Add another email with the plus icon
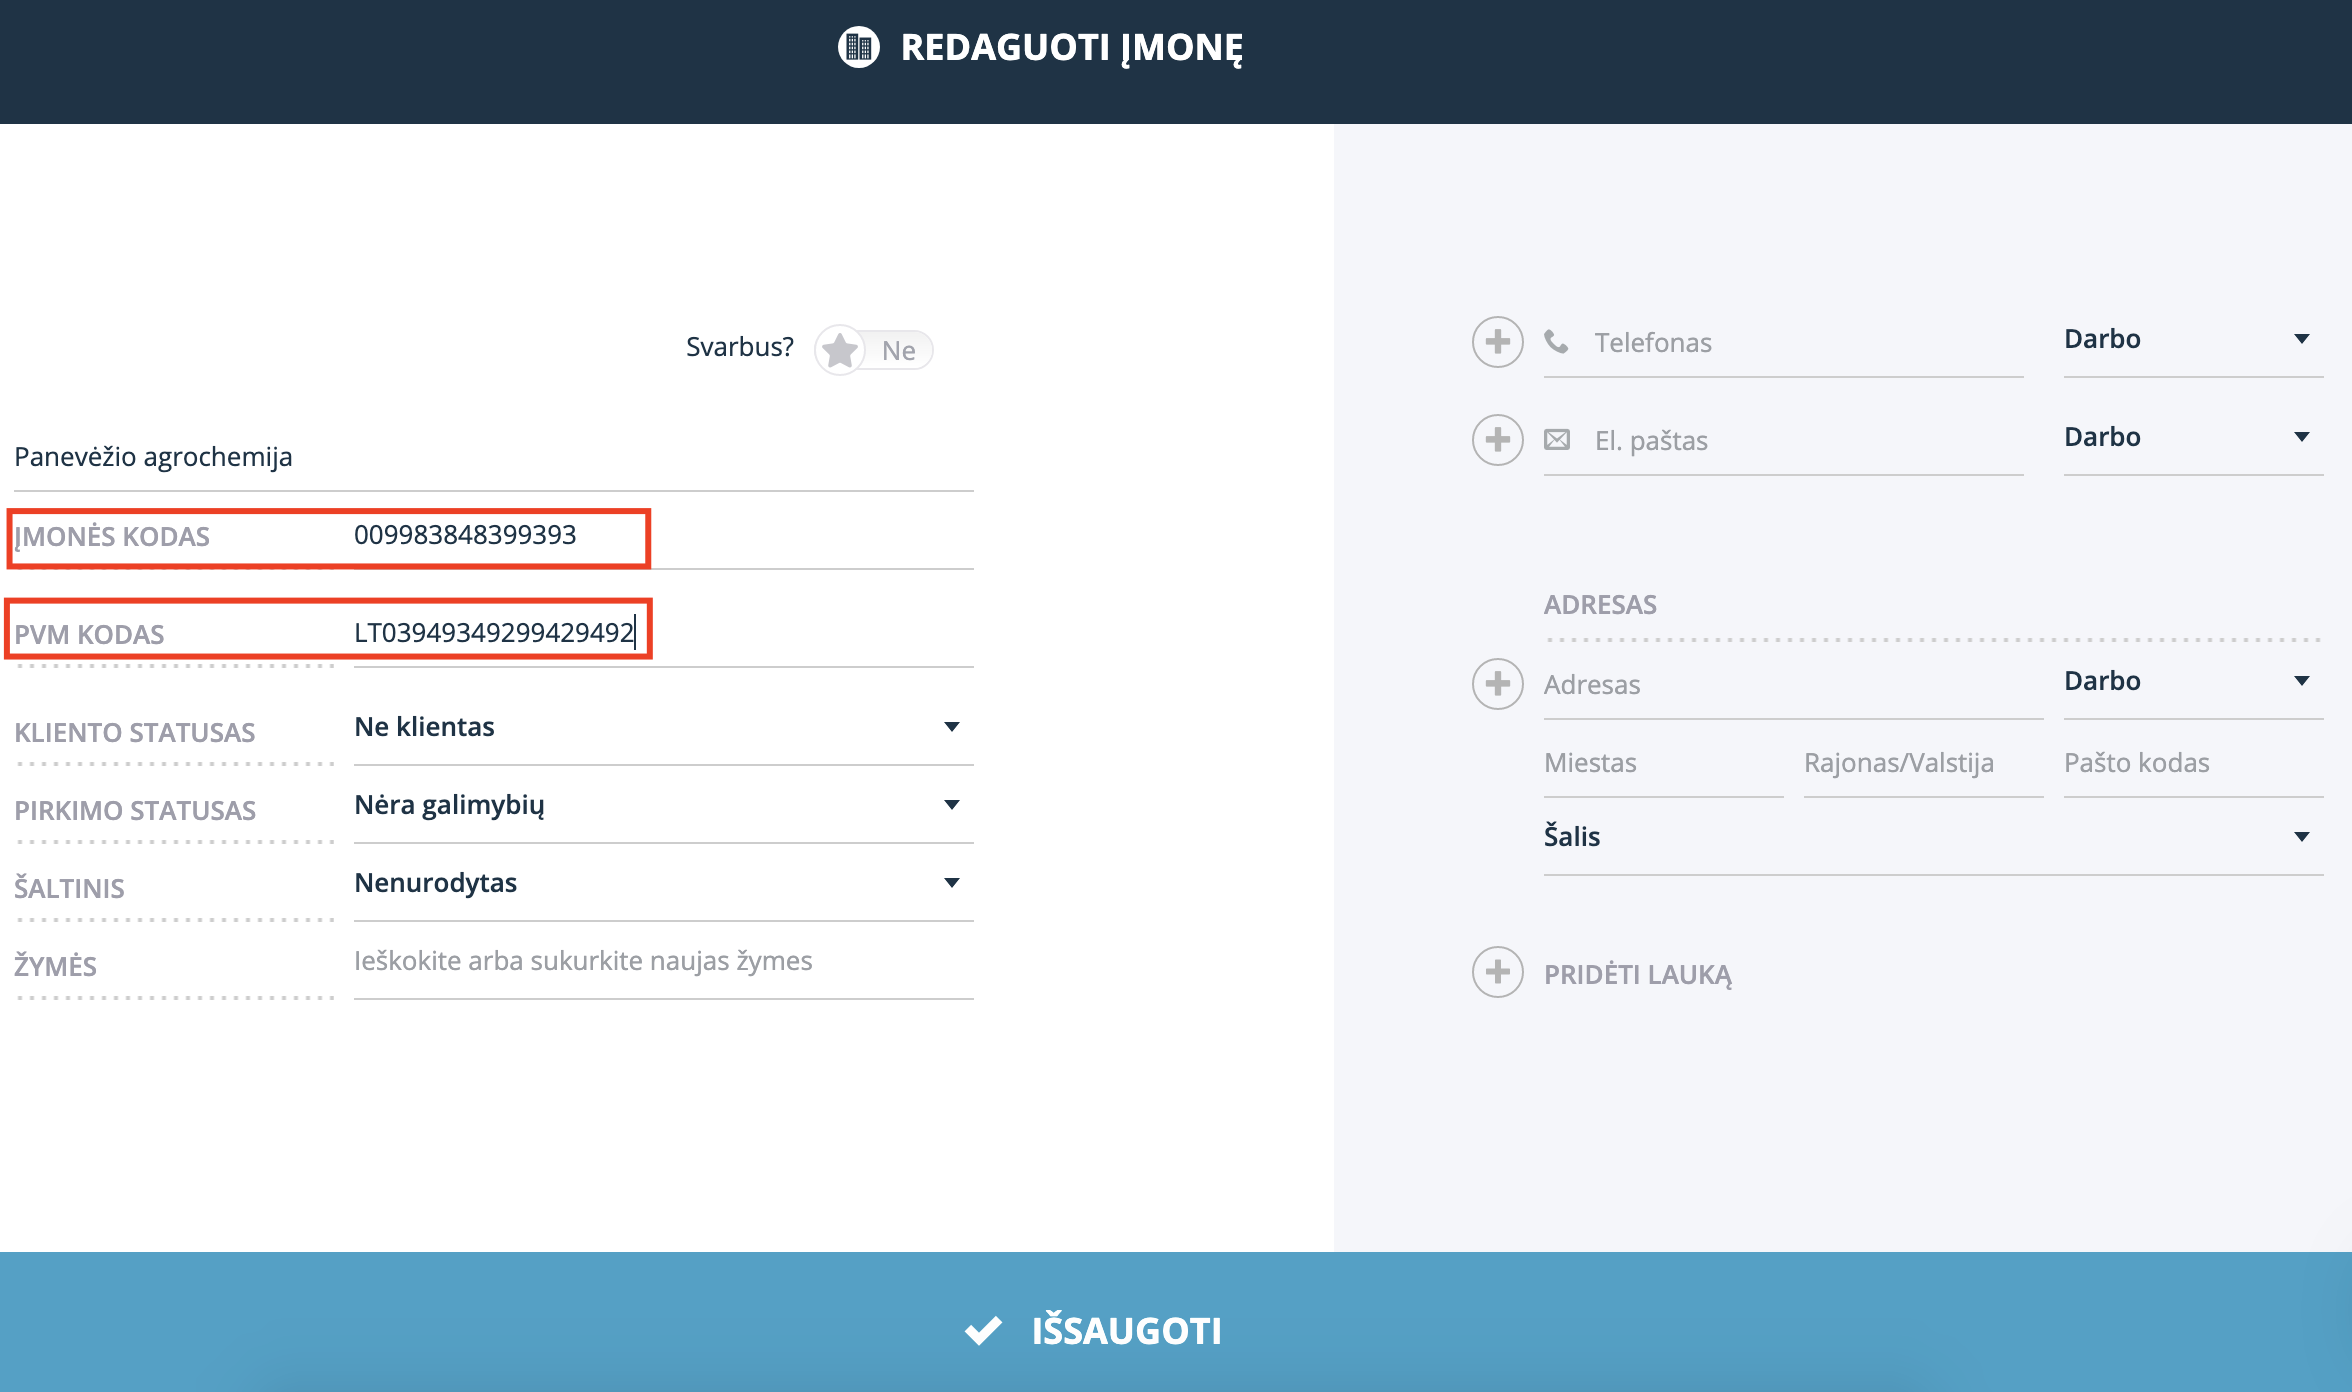The image size is (2352, 1392). tap(1497, 440)
